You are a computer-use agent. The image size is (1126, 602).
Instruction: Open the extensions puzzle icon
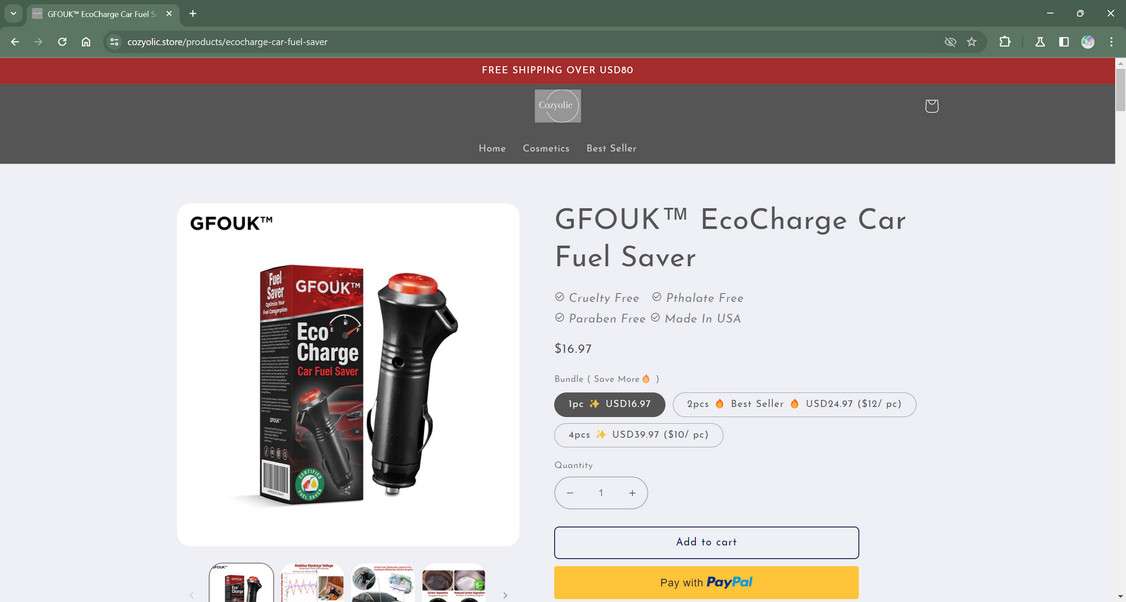pyautogui.click(x=1005, y=42)
